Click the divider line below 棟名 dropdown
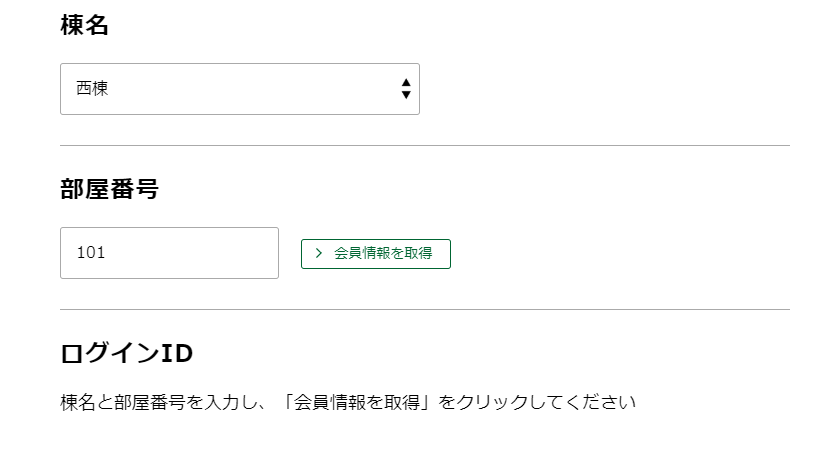Screen dimensions: 821x459 tap(424, 146)
